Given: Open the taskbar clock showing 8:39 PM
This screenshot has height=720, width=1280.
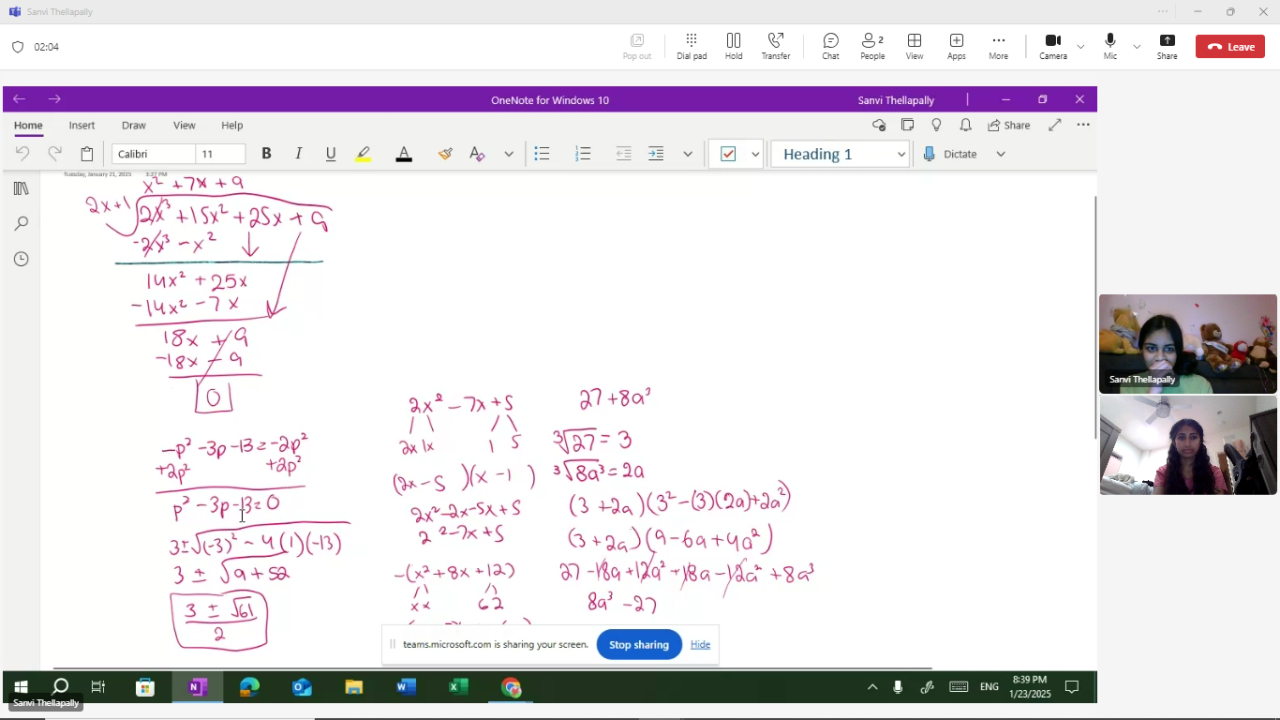Looking at the screenshot, I should [x=1030, y=687].
